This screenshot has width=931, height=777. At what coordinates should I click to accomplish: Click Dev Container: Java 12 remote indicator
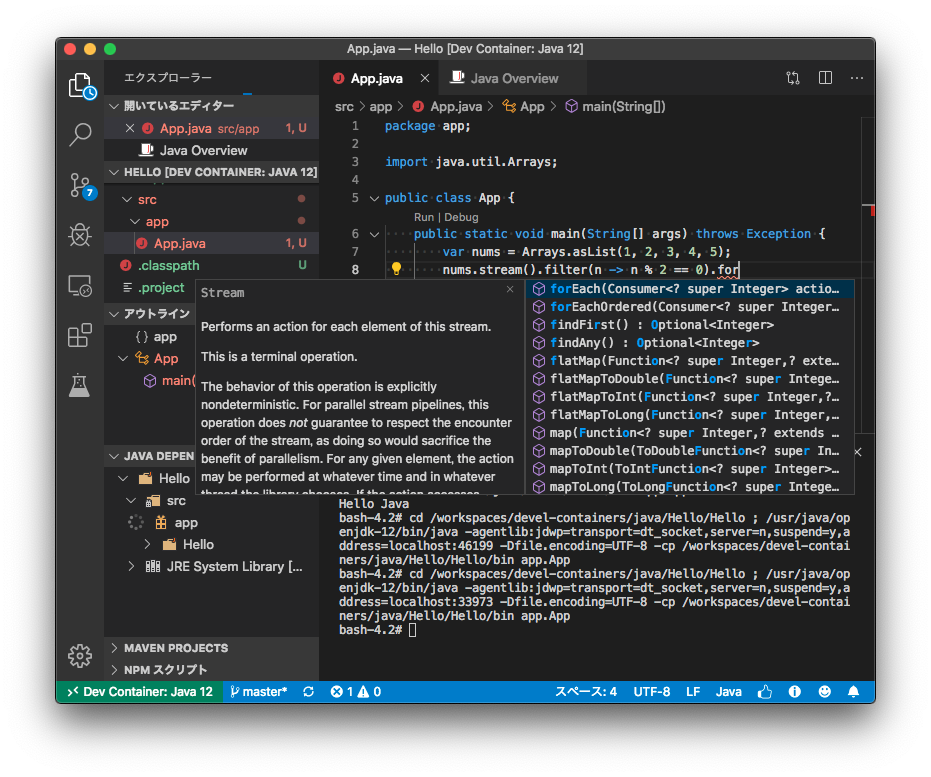[140, 692]
